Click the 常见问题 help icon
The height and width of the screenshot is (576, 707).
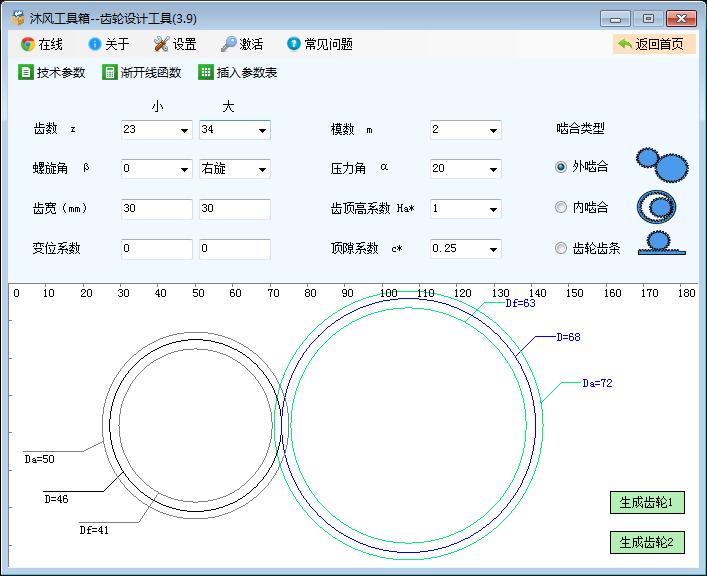tap(294, 44)
